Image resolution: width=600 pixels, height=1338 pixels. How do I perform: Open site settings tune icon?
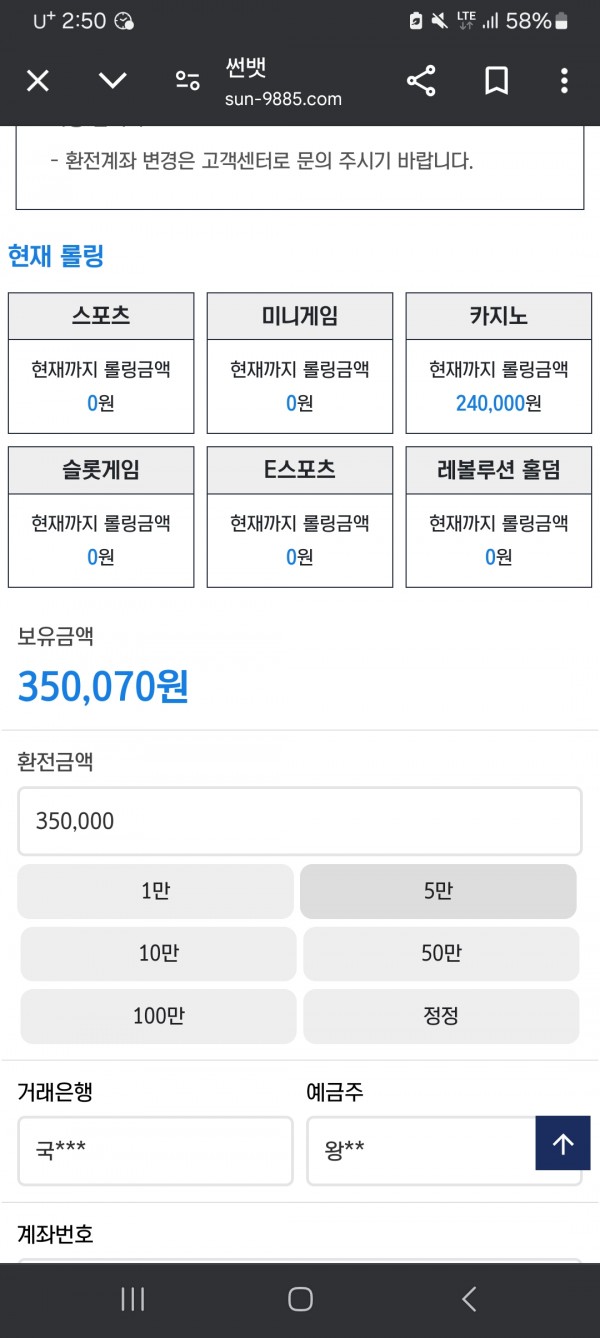(187, 81)
